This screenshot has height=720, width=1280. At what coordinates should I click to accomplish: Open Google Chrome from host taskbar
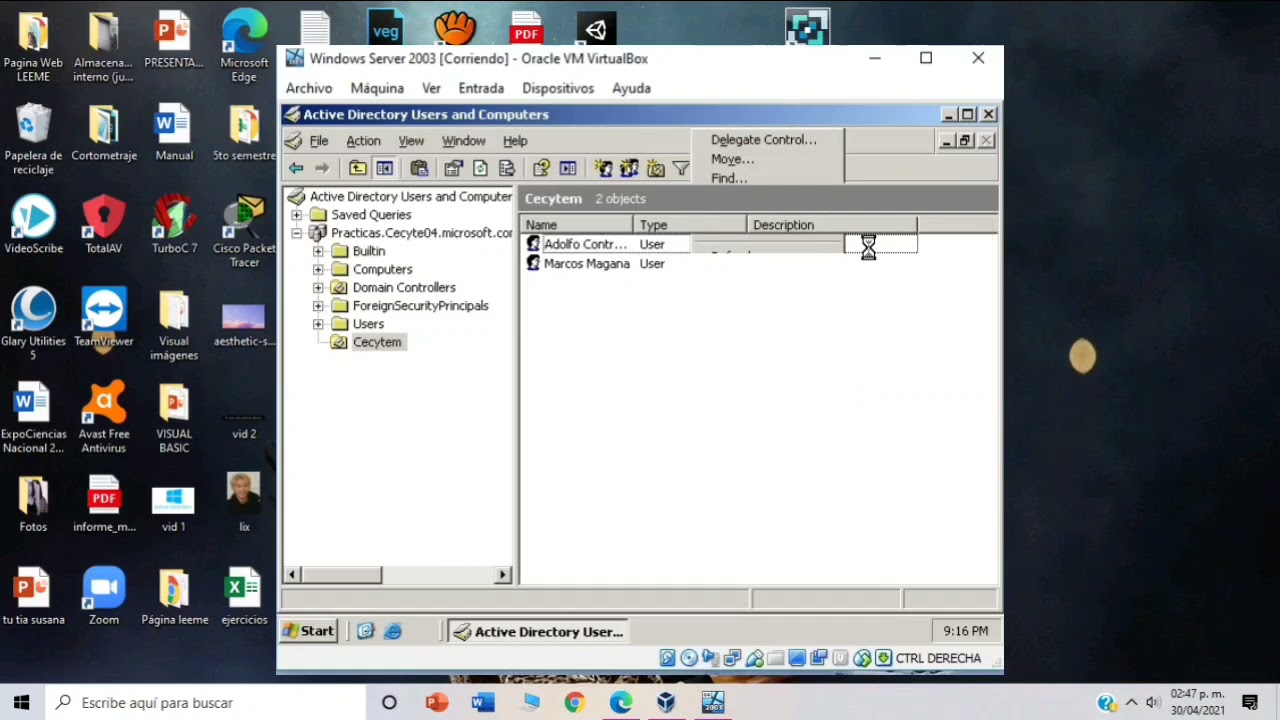point(574,703)
